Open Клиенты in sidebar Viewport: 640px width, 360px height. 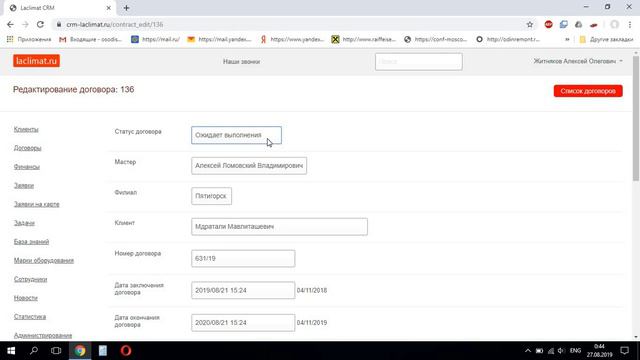tap(26, 129)
